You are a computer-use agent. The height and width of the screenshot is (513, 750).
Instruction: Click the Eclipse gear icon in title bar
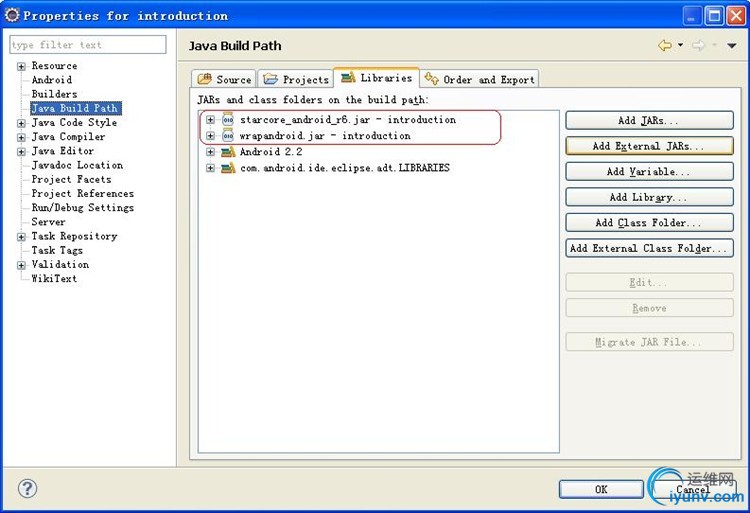(12, 15)
